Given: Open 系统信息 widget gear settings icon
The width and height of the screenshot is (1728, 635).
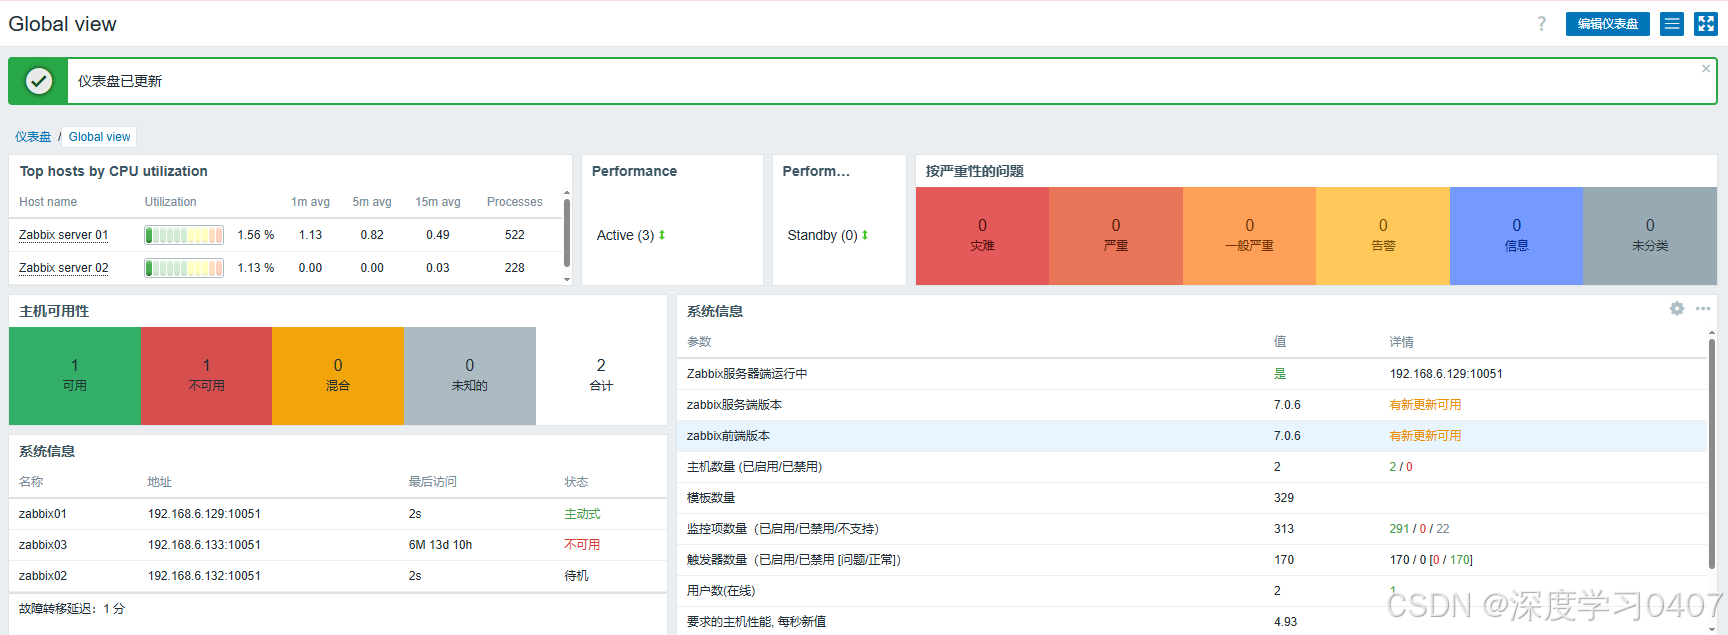Looking at the screenshot, I should pyautogui.click(x=1677, y=309).
